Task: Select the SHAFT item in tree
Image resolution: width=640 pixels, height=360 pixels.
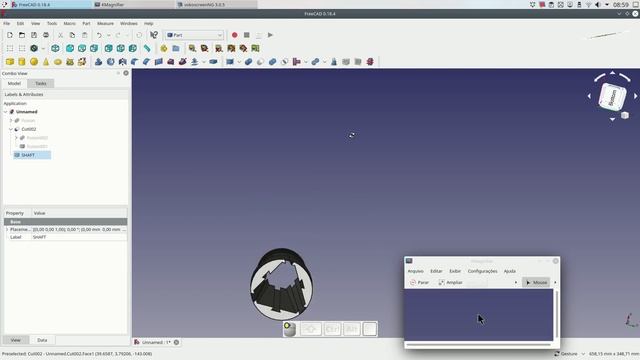Action: pos(28,155)
